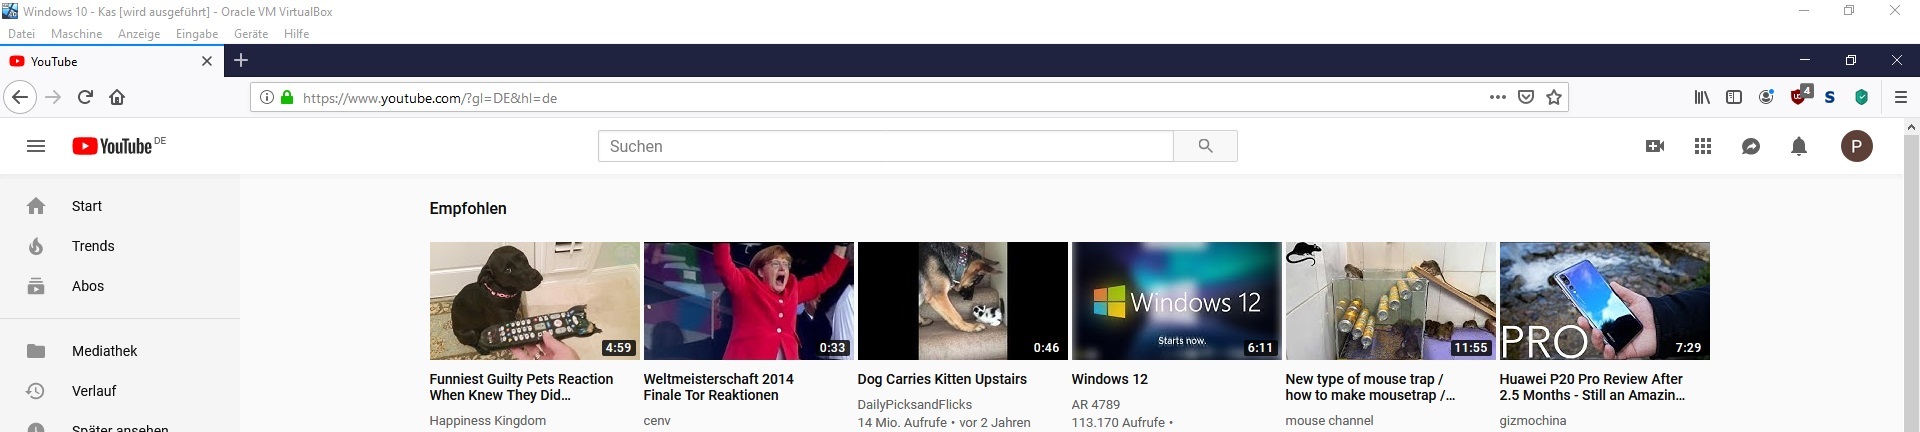Click the Pocket save icon
The width and height of the screenshot is (1920, 432).
click(1526, 97)
